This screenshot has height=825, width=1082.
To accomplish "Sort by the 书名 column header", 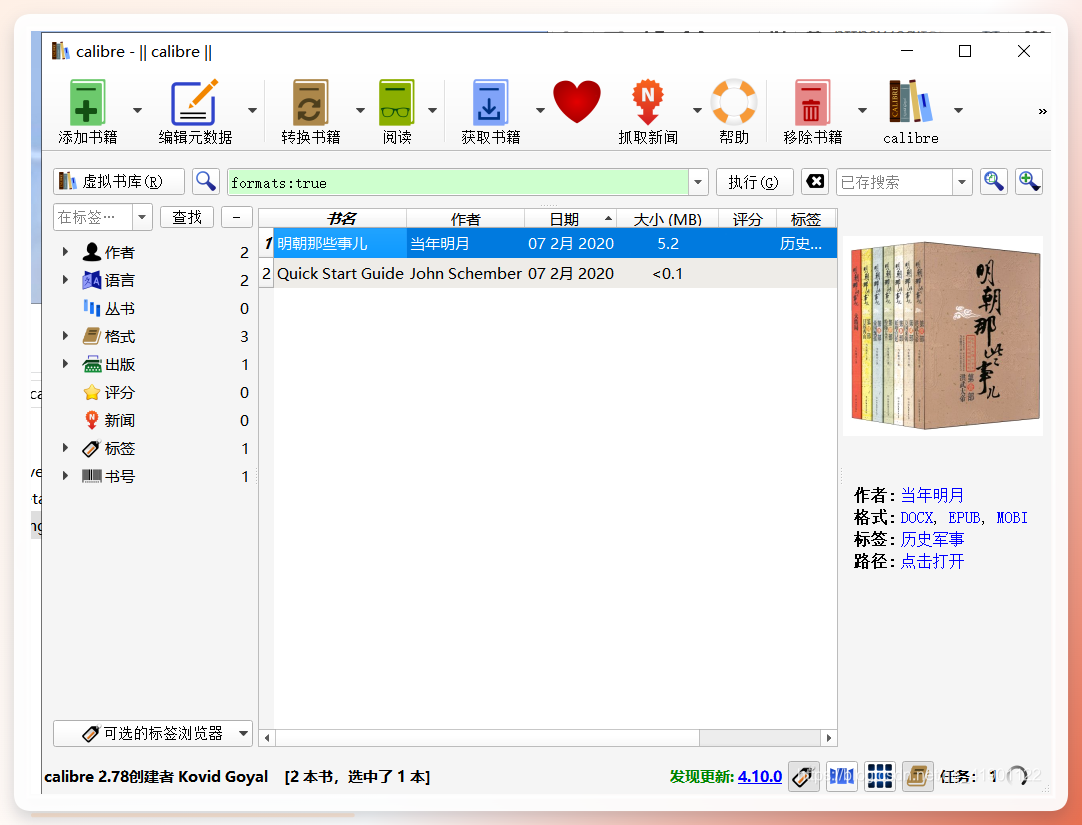I will click(x=341, y=219).
